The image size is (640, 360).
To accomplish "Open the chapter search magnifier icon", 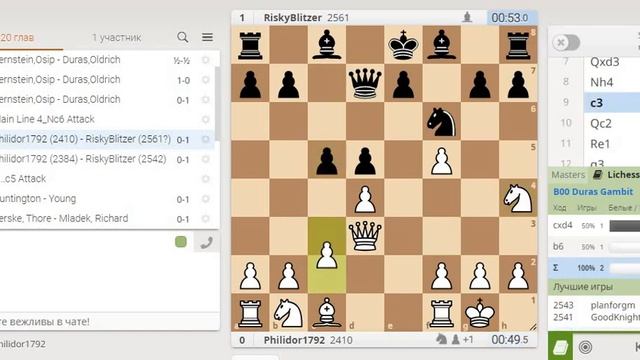I will point(182,37).
